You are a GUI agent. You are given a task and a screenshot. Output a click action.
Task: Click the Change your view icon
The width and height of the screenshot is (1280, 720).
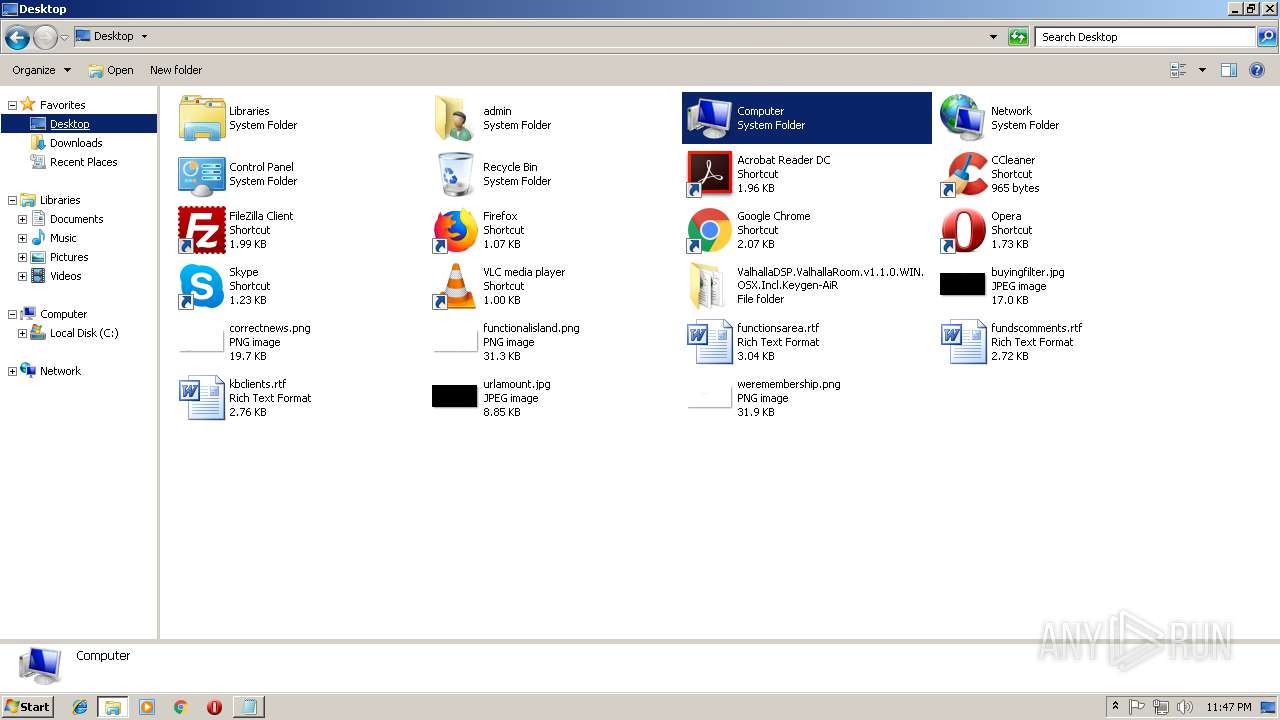[1178, 70]
